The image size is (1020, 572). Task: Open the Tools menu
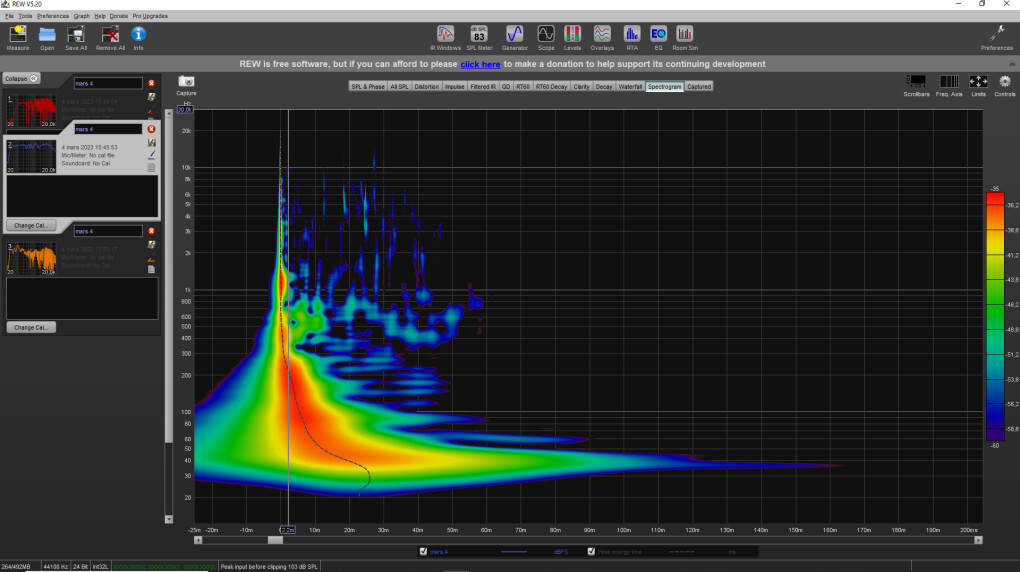click(25, 16)
